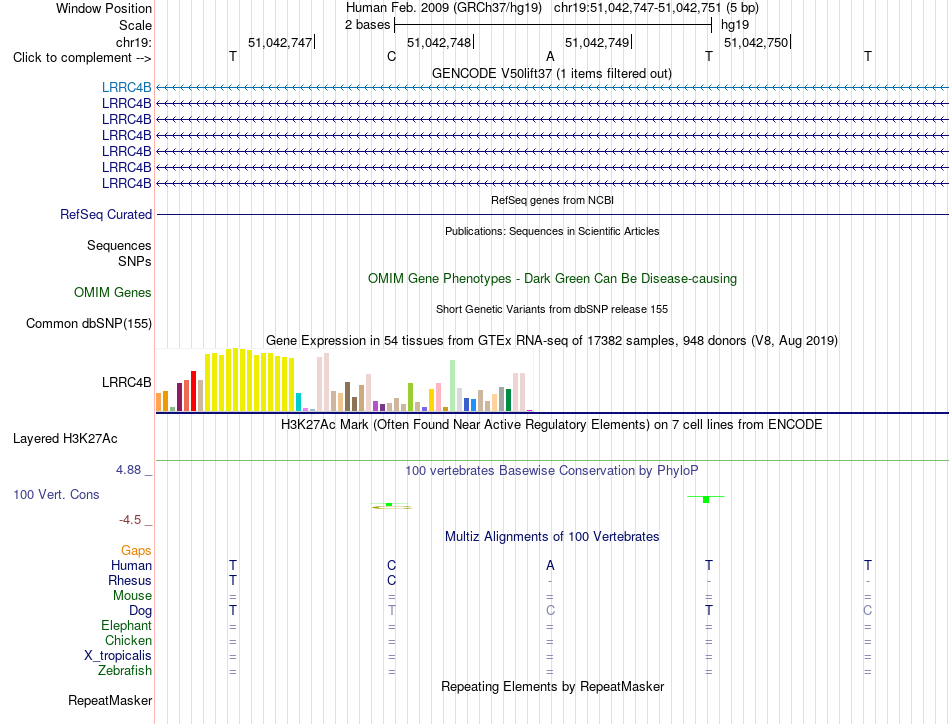Click the bright red bar in GTEx chart
The width and height of the screenshot is (950, 724).
193,391
